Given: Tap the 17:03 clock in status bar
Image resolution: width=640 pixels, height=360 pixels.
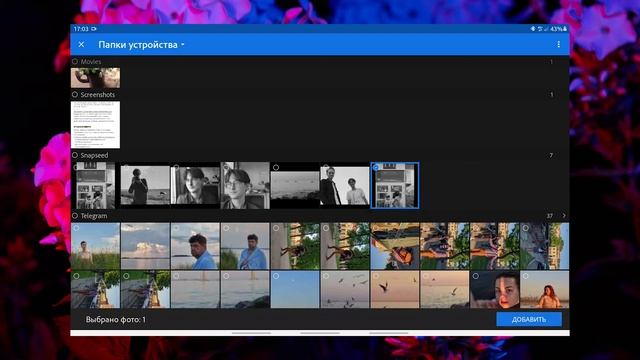Looking at the screenshot, I should pos(81,29).
